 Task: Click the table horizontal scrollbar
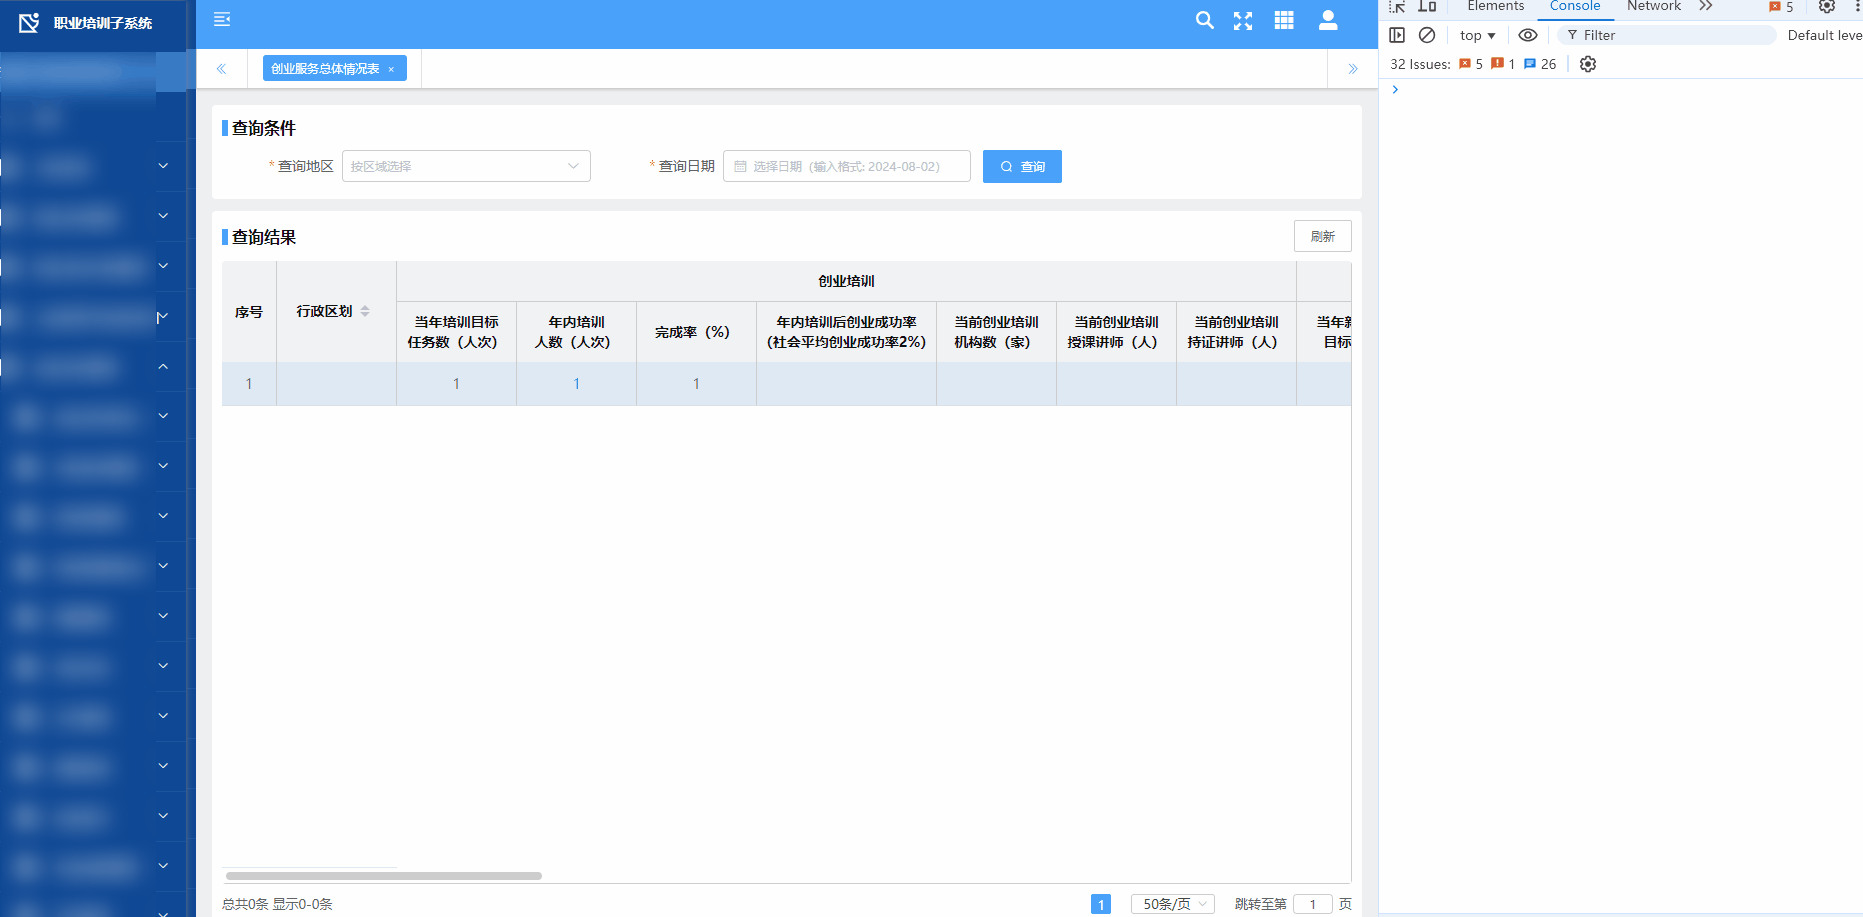384,876
